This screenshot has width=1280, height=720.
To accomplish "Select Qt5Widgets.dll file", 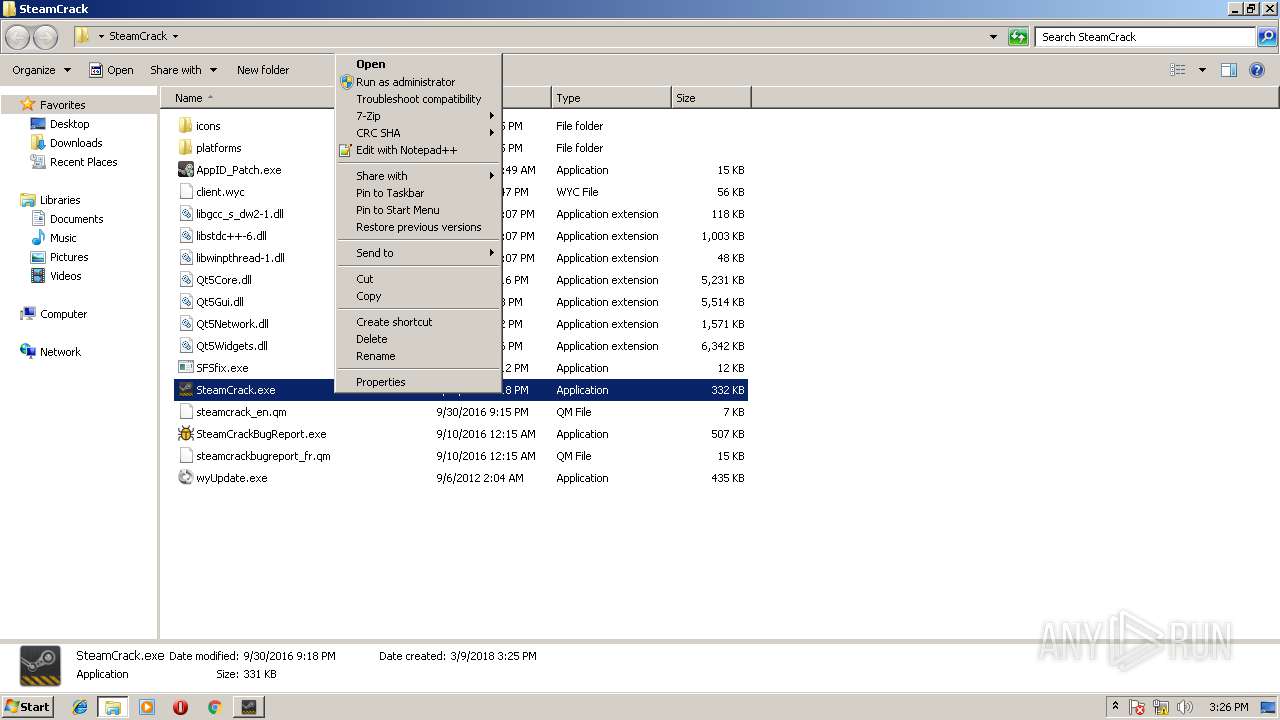I will pyautogui.click(x=232, y=346).
